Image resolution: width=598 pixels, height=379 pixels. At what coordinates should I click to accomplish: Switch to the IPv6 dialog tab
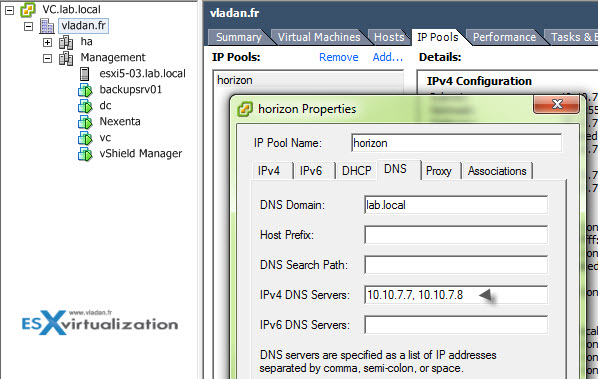311,170
